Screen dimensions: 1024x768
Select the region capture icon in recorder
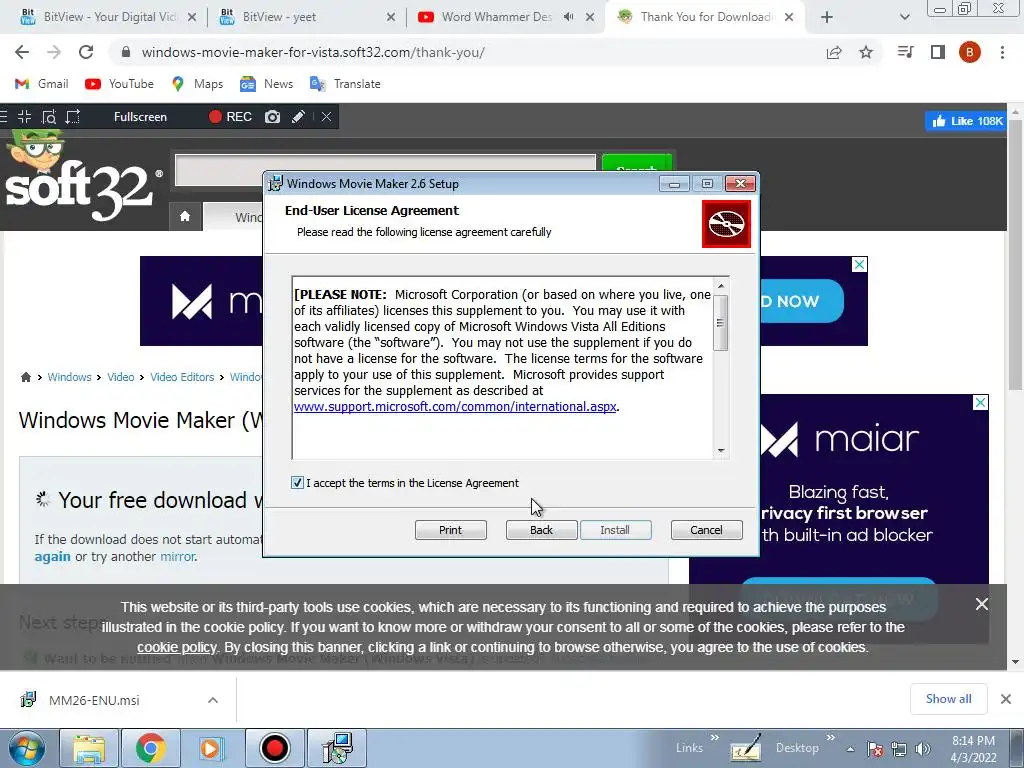[x=72, y=117]
